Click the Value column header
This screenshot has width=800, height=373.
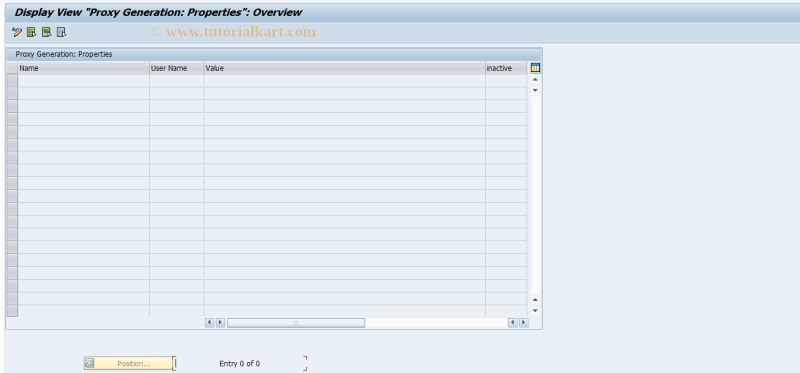click(344, 68)
